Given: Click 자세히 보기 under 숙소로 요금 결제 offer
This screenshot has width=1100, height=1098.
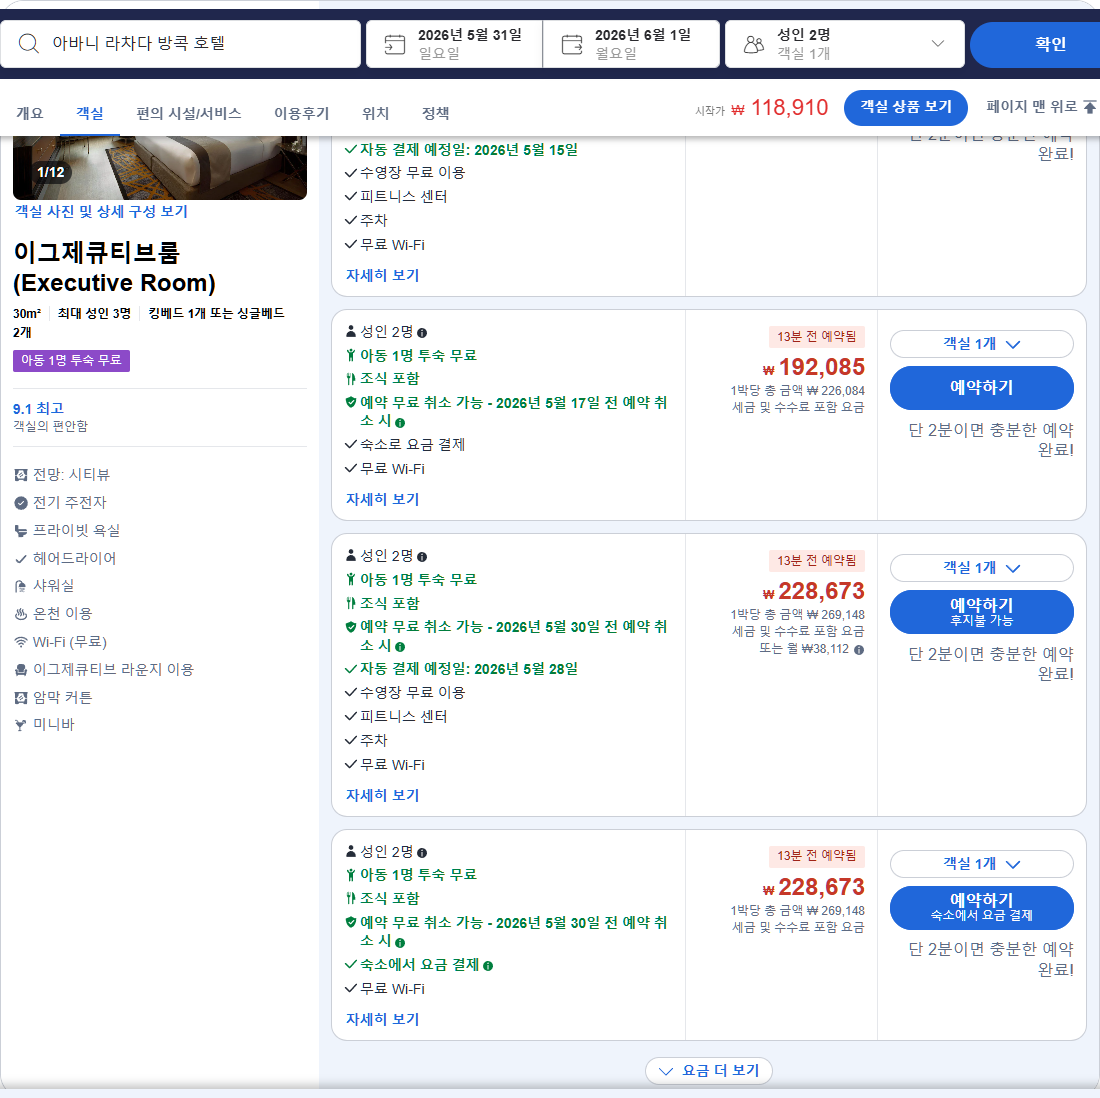Looking at the screenshot, I should tap(382, 500).
